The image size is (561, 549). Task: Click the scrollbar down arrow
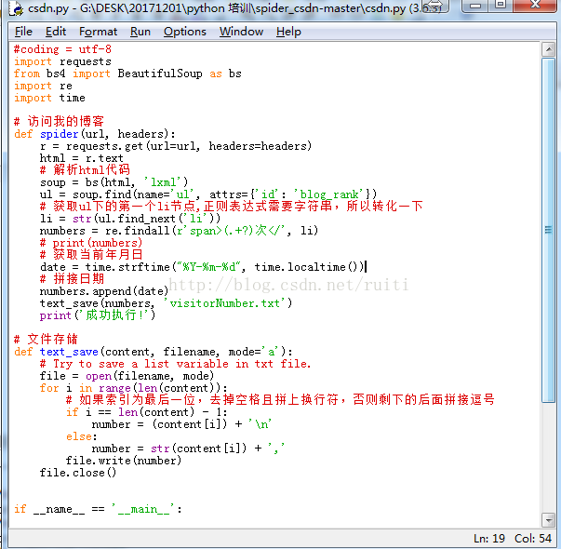[548, 520]
